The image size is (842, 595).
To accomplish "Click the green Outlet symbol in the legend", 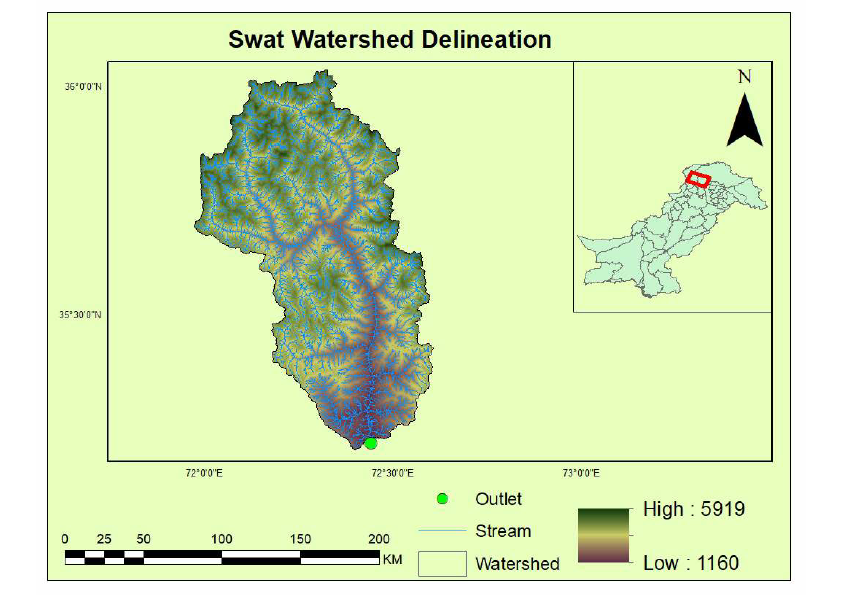I will click(x=441, y=498).
